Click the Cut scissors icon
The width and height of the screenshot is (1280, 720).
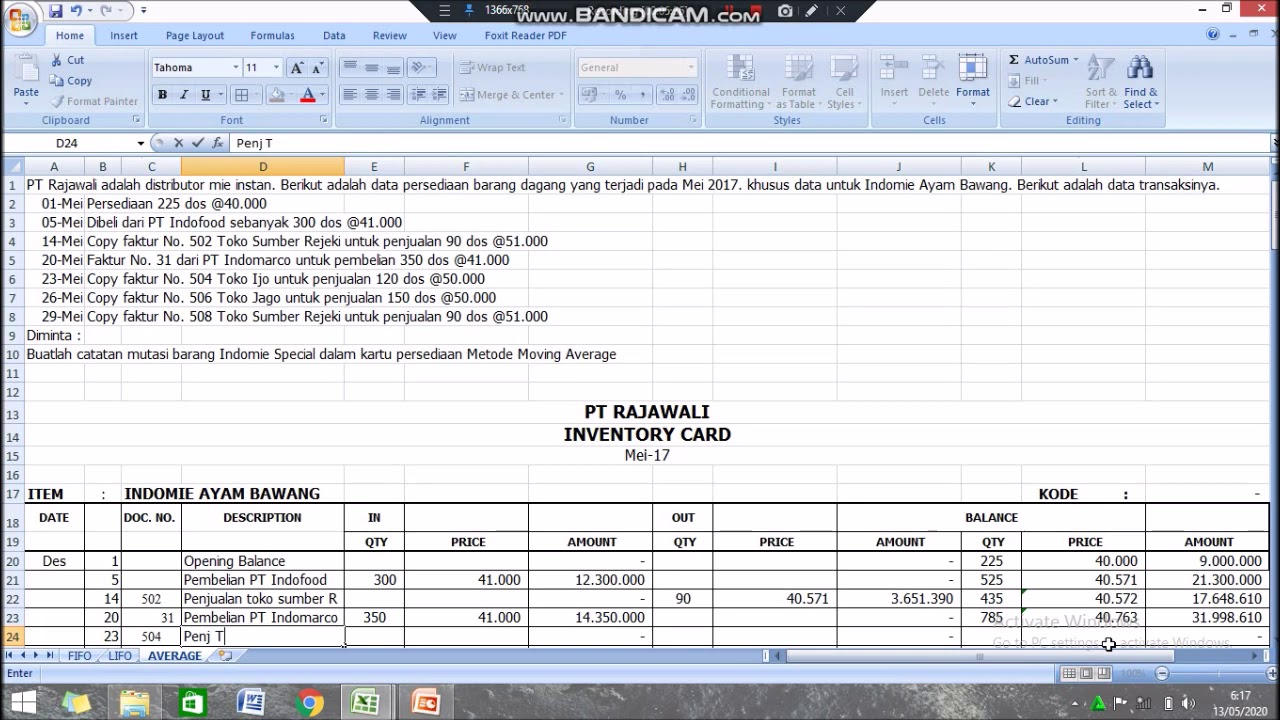pos(56,60)
